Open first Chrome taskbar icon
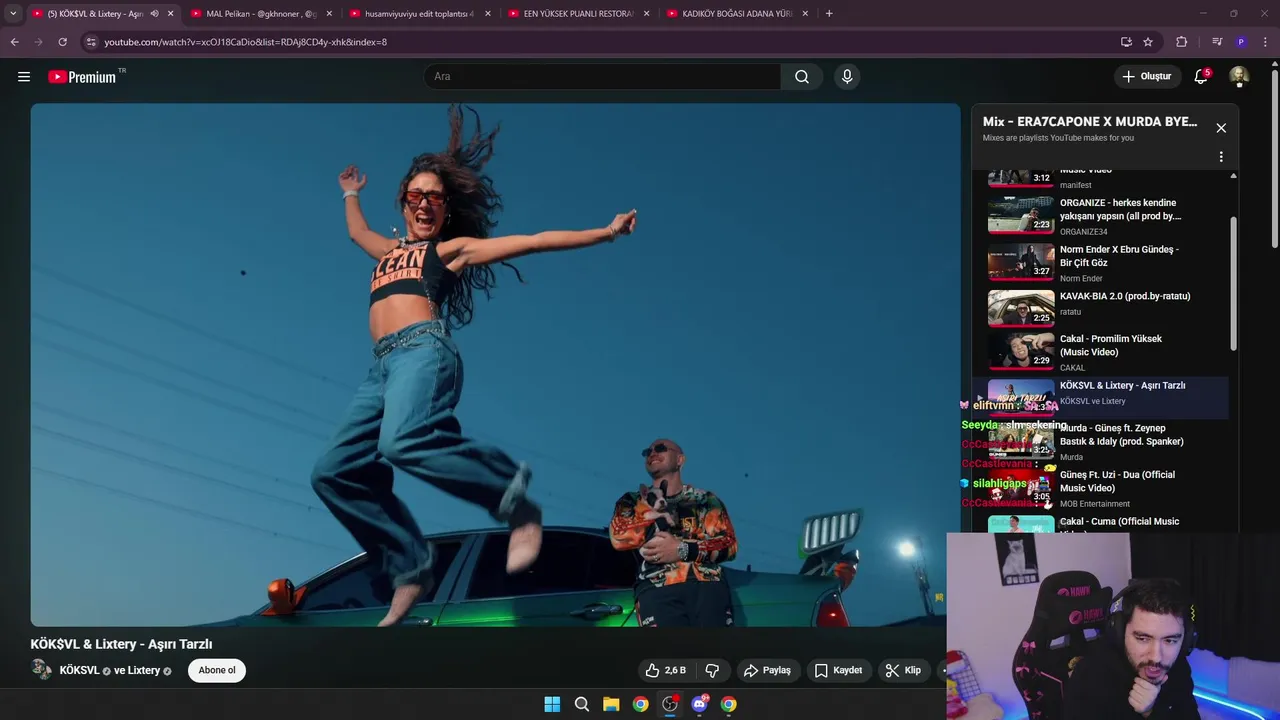The width and height of the screenshot is (1280, 720). [640, 704]
